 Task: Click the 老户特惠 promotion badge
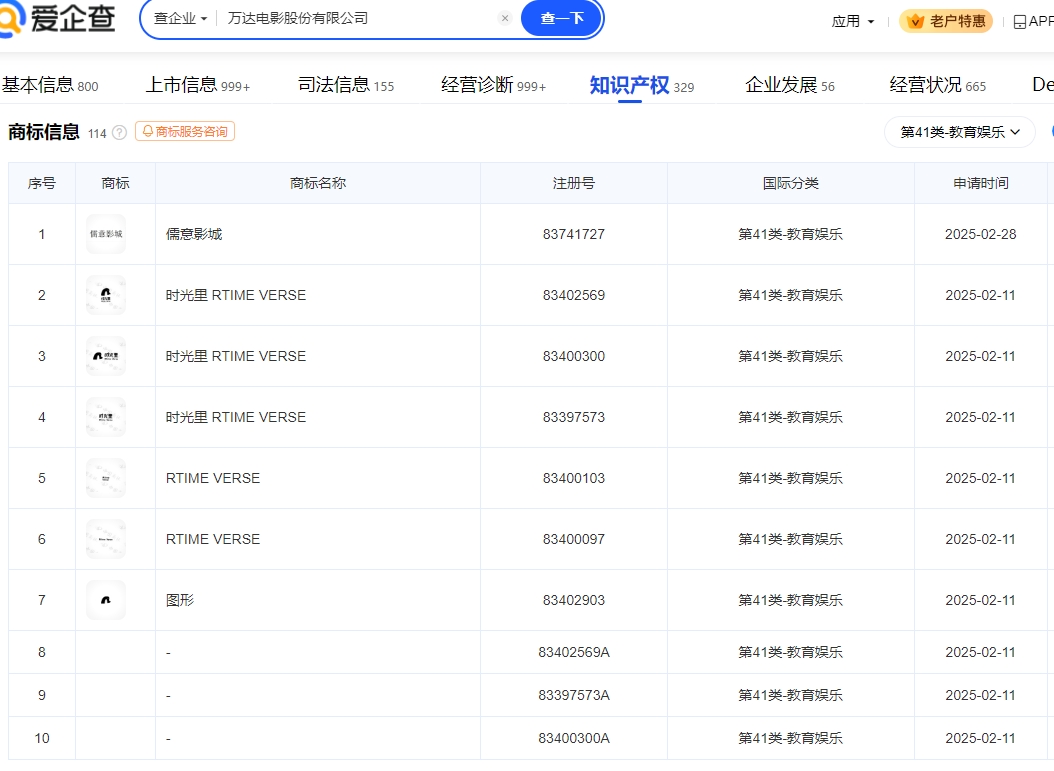tap(946, 22)
